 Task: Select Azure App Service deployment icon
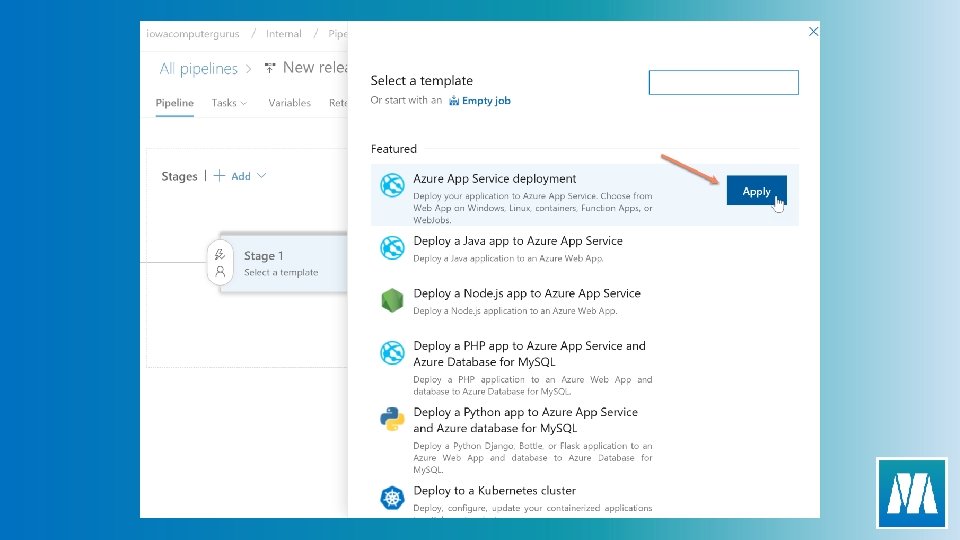(x=392, y=185)
